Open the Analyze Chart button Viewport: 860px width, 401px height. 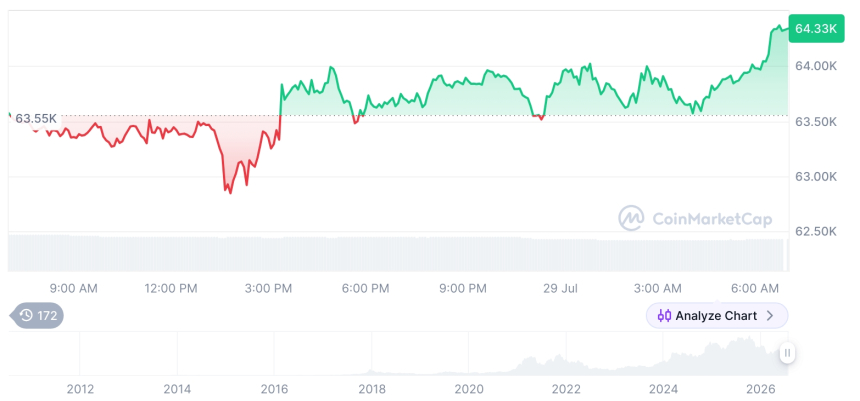(717, 316)
